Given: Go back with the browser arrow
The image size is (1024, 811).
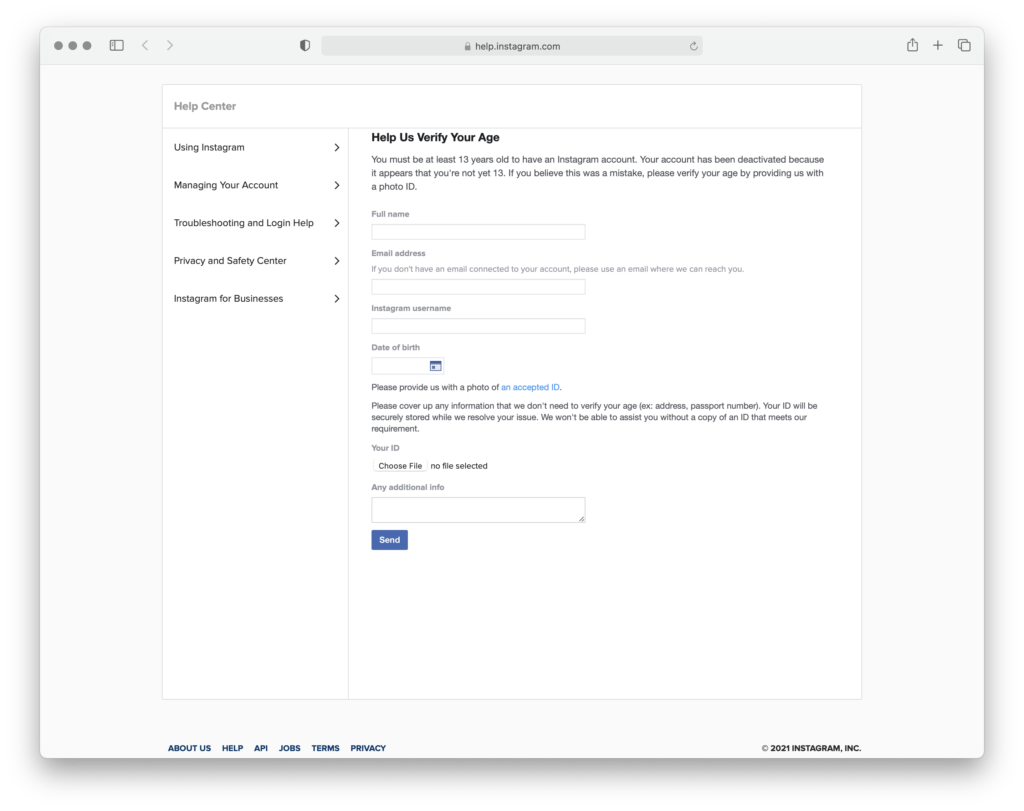Looking at the screenshot, I should pos(145,45).
